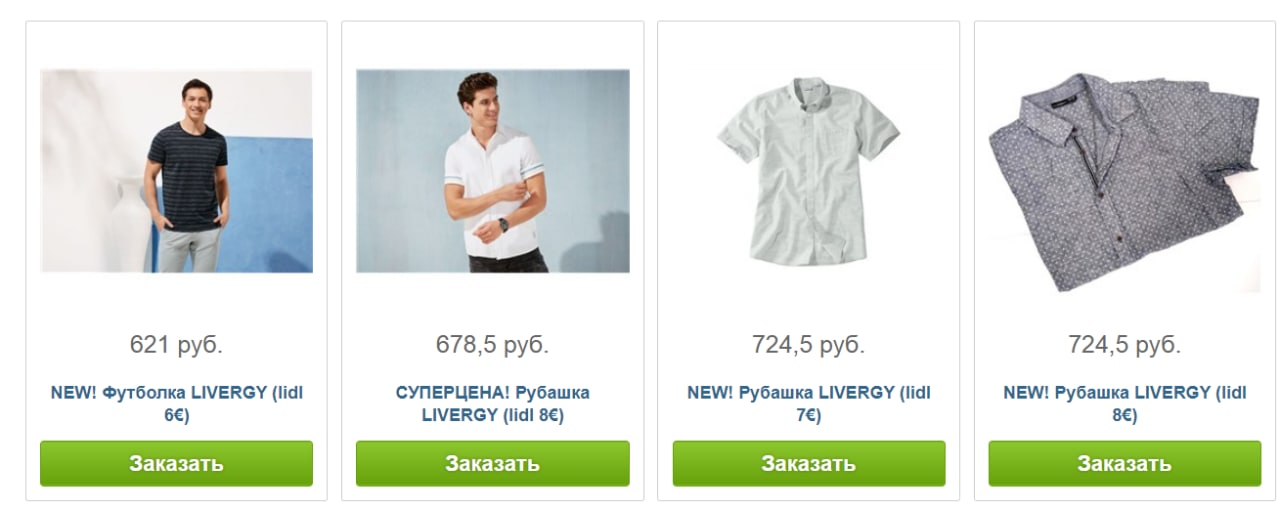Select the price under the light green shirt

point(808,345)
